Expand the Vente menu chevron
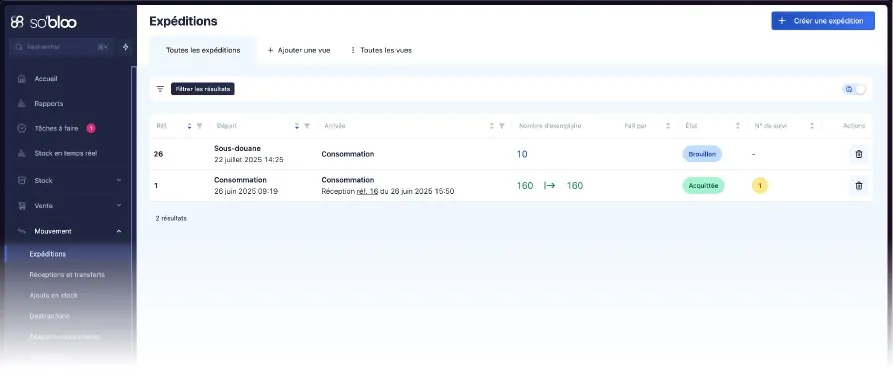 [x=119, y=205]
